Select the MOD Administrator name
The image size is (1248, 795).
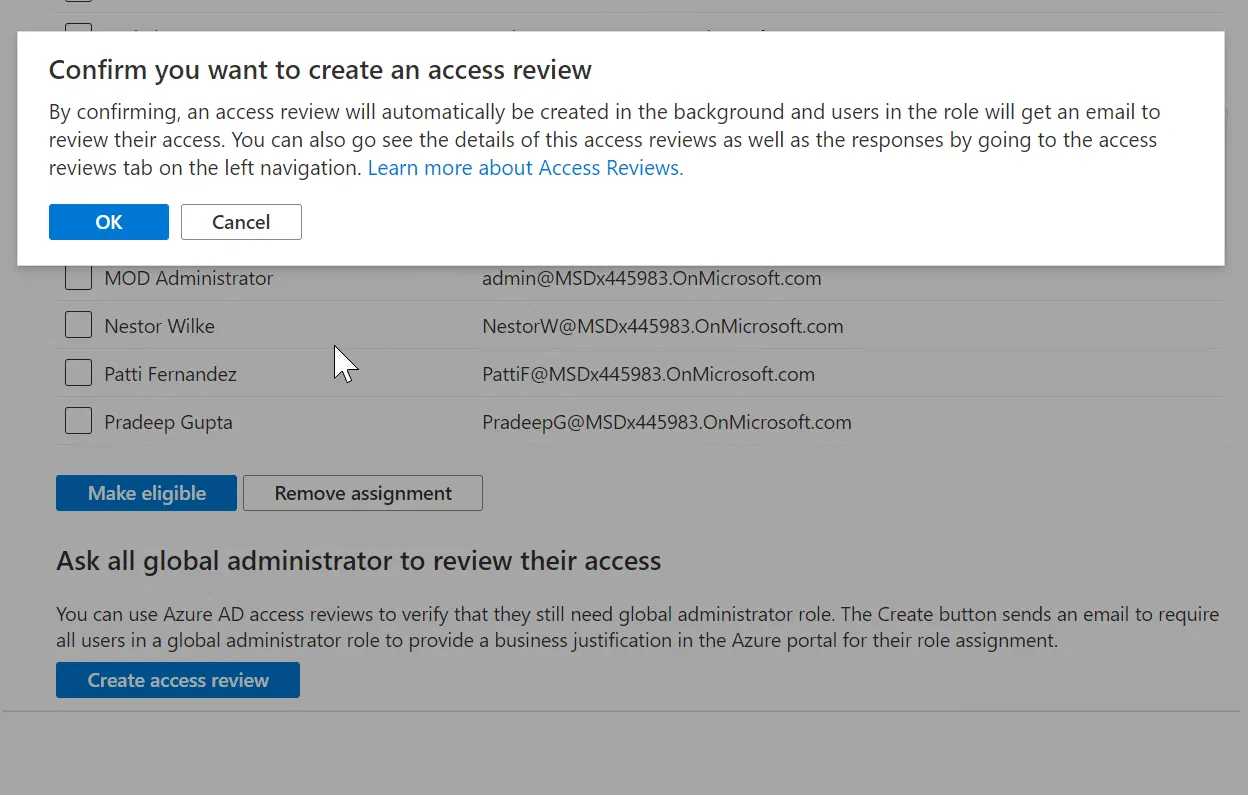pos(188,278)
